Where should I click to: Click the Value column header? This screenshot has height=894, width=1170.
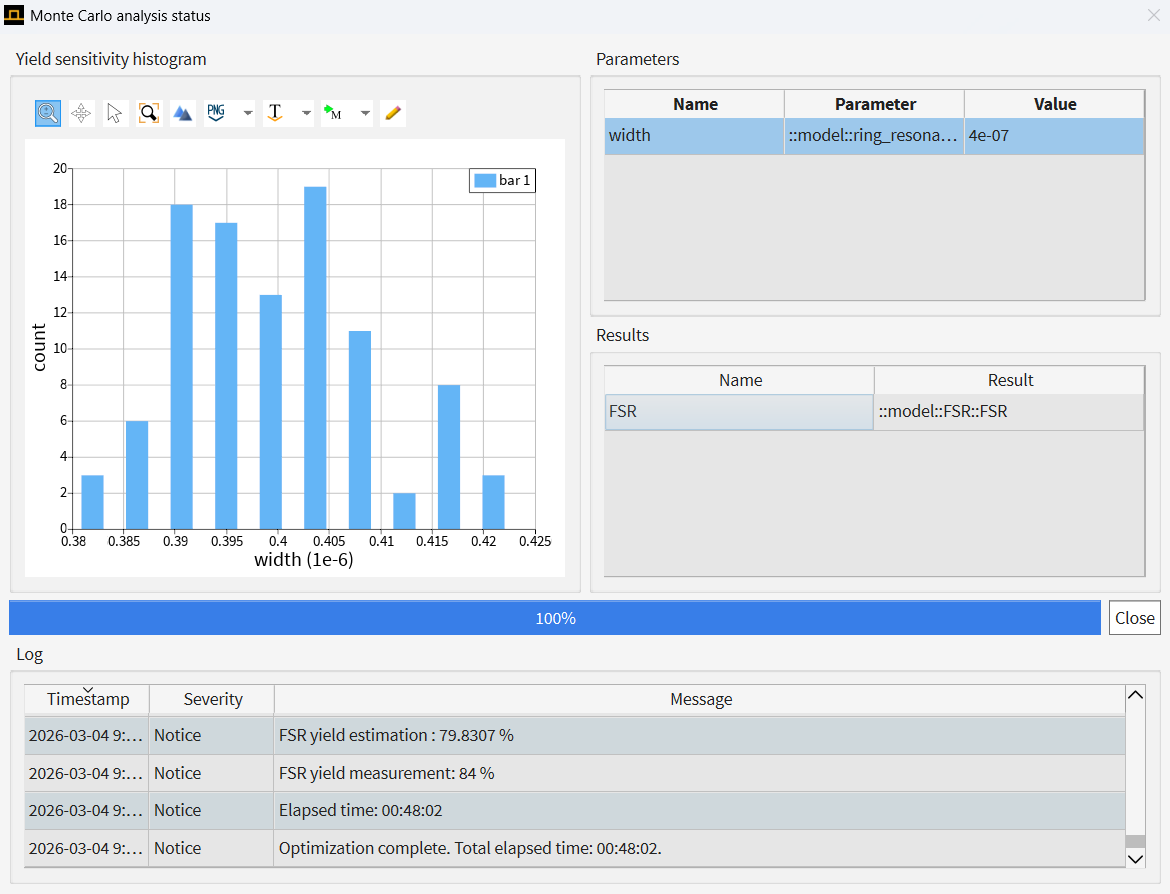1054,104
